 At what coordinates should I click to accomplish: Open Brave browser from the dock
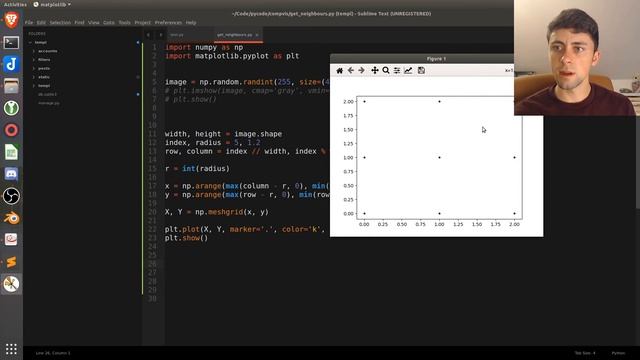11,20
